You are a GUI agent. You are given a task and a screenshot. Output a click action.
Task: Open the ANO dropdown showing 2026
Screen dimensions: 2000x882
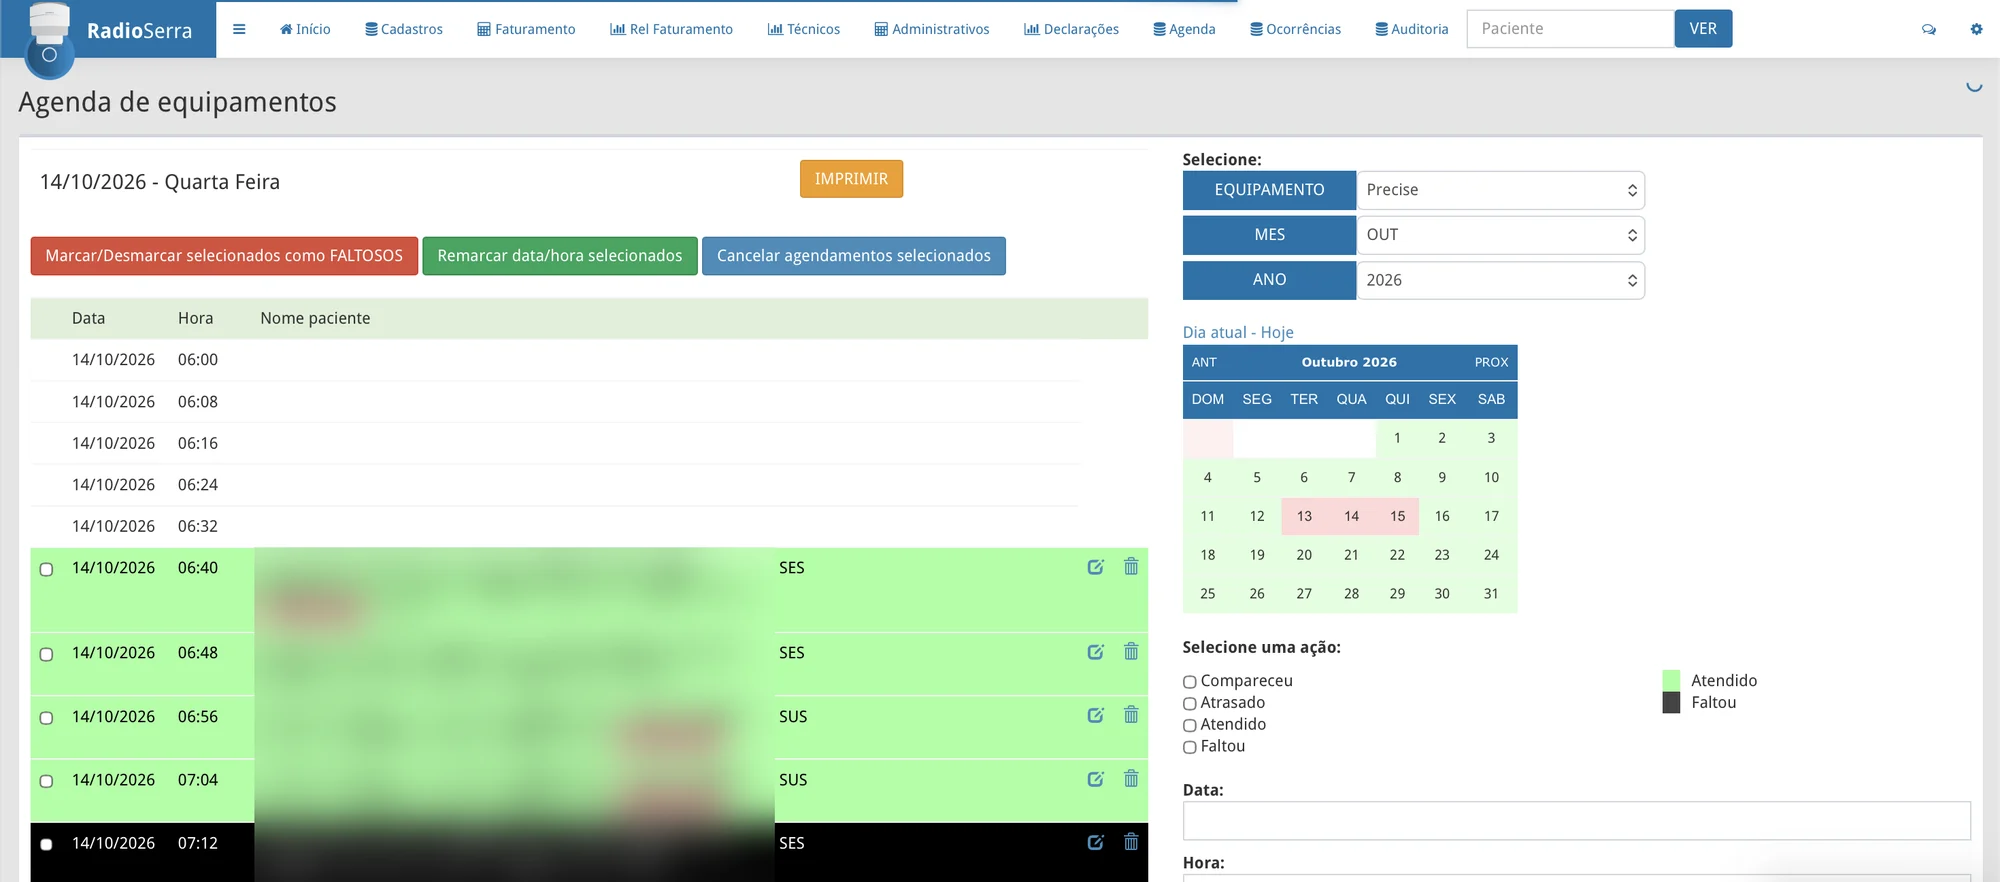[x=1500, y=280]
